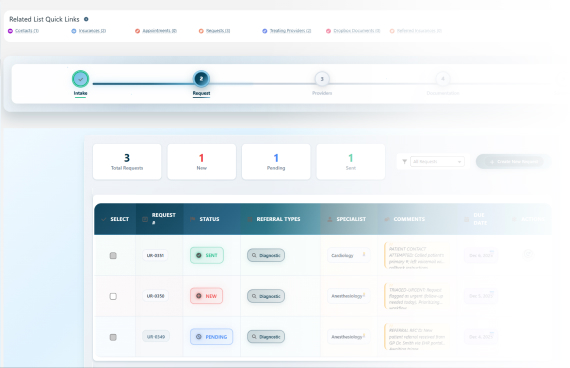Open the Contacts (1) quick link
This screenshot has height=368, width=570.
click(x=24, y=31)
